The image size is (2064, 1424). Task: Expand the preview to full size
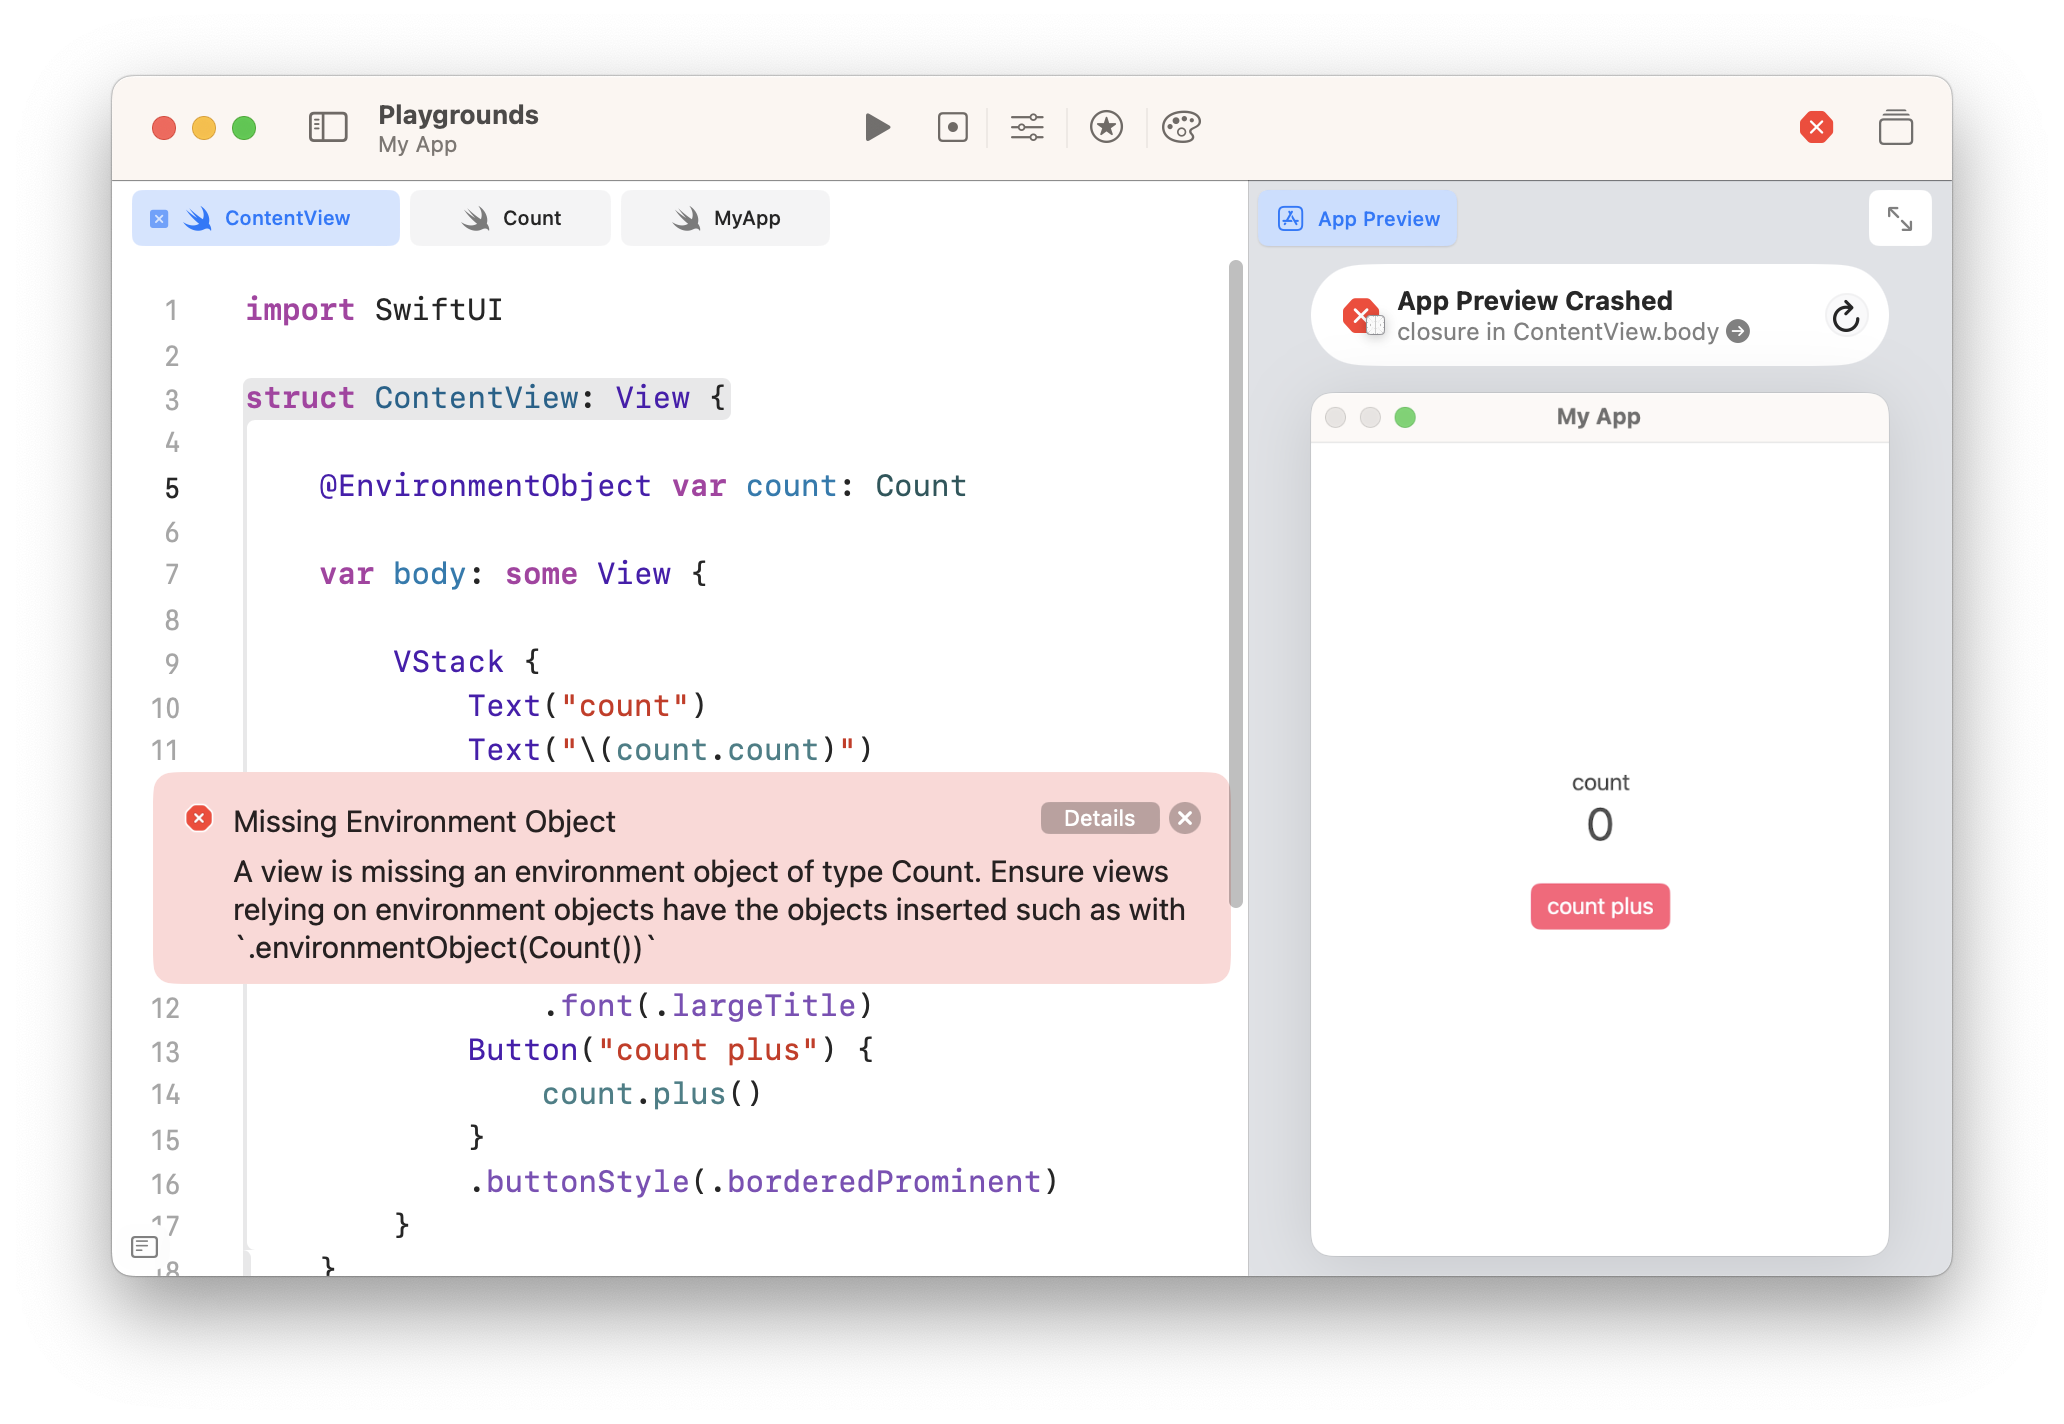point(1899,219)
